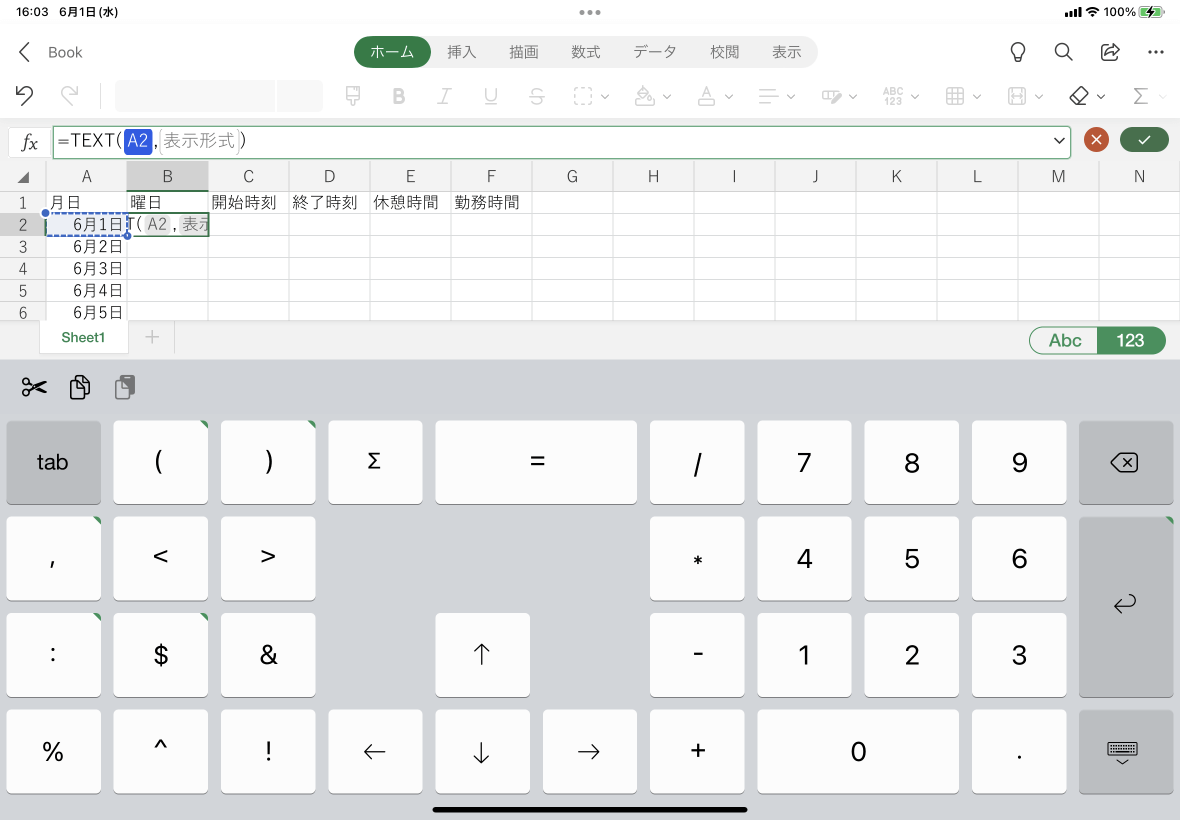Tap the right arrow key
The image size is (1180, 820).
click(589, 752)
